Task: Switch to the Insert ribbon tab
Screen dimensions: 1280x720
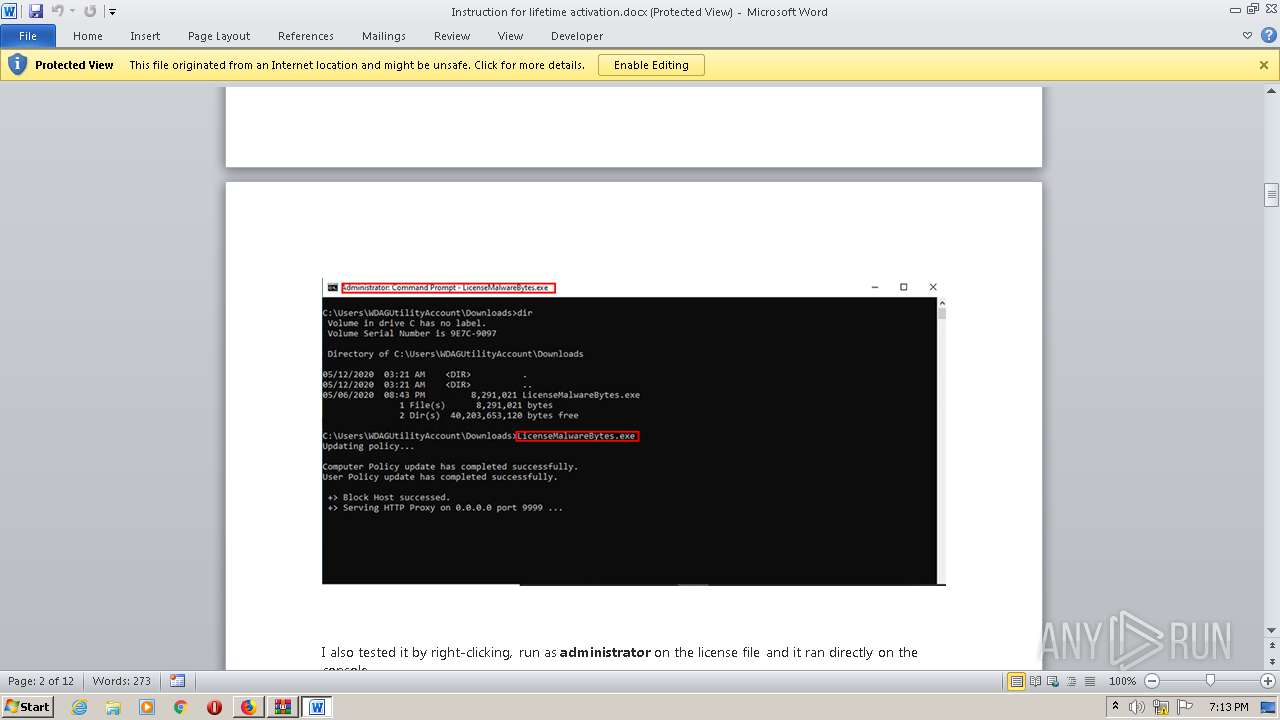Action: [x=145, y=36]
